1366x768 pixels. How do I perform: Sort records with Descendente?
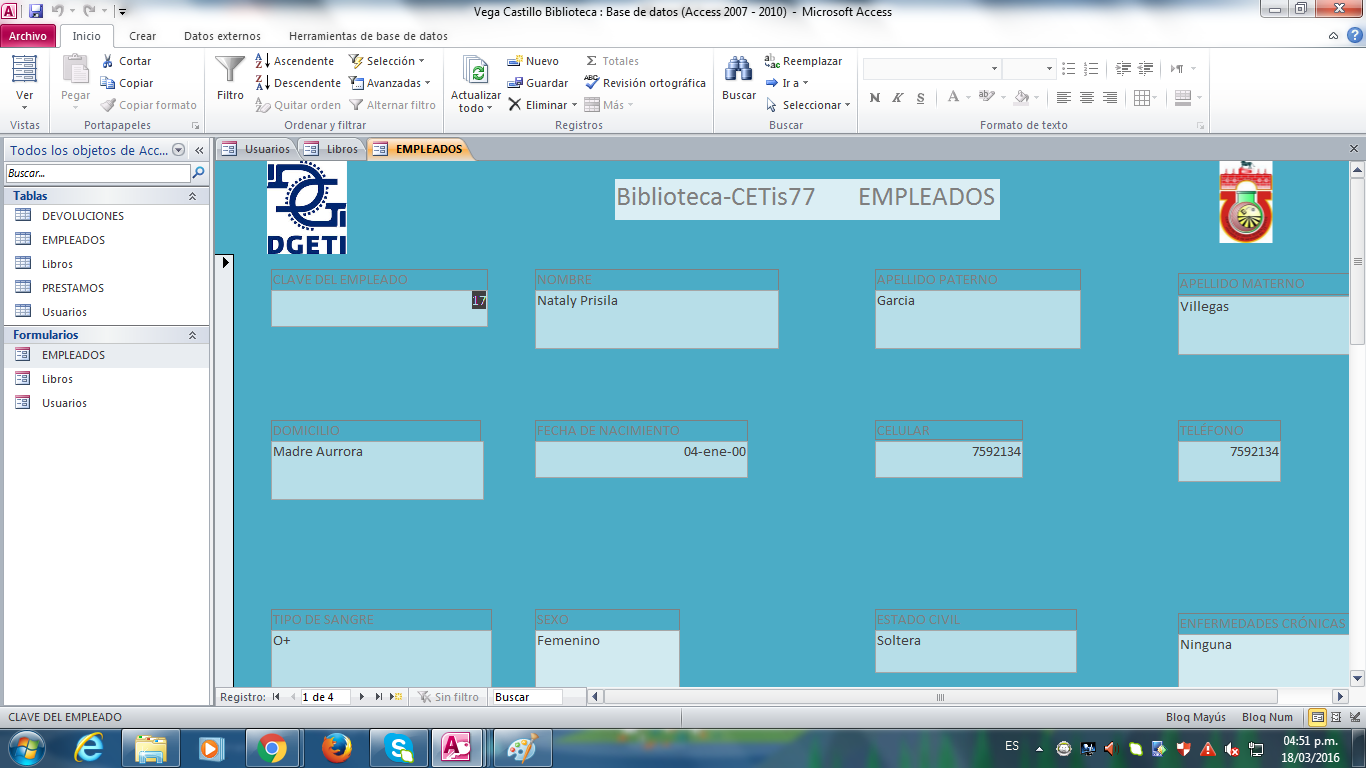click(298, 83)
